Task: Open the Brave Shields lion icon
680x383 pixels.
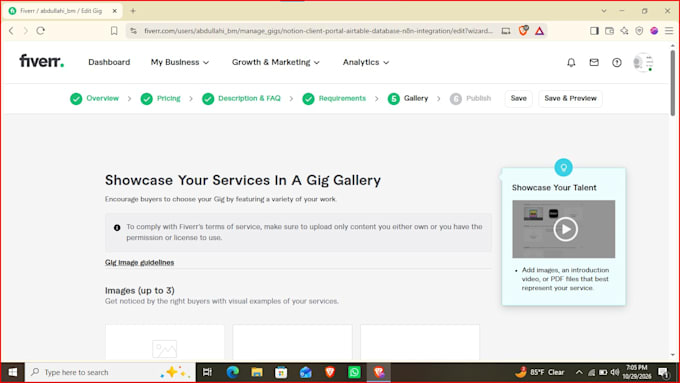Action: pos(523,31)
